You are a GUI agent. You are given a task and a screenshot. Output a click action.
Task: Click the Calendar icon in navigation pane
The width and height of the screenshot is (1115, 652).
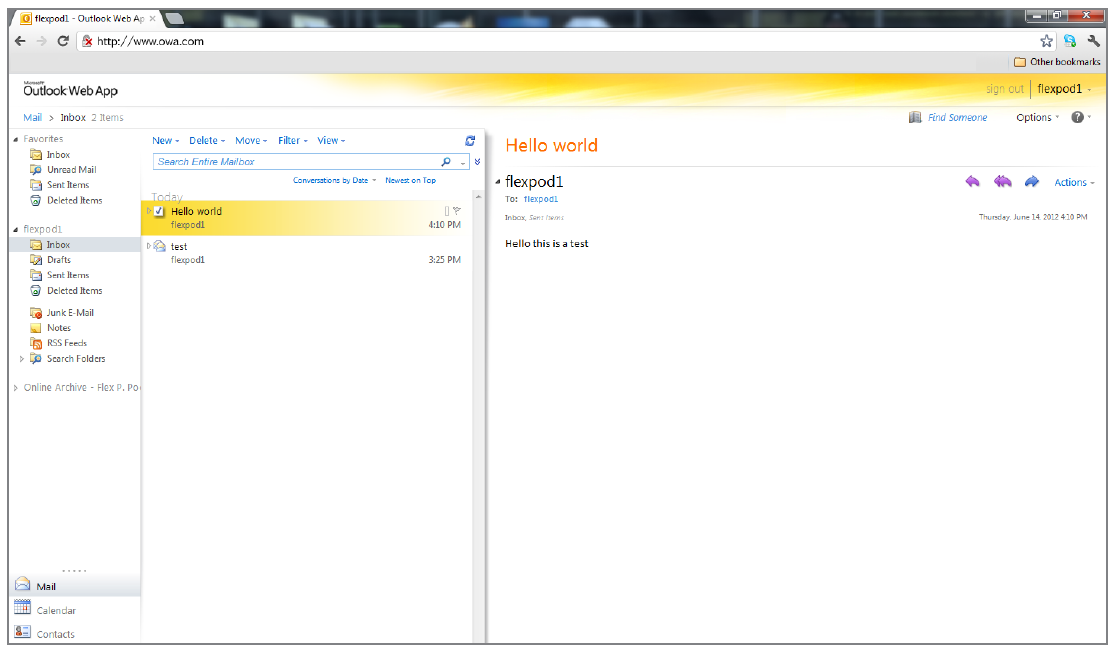tap(23, 606)
